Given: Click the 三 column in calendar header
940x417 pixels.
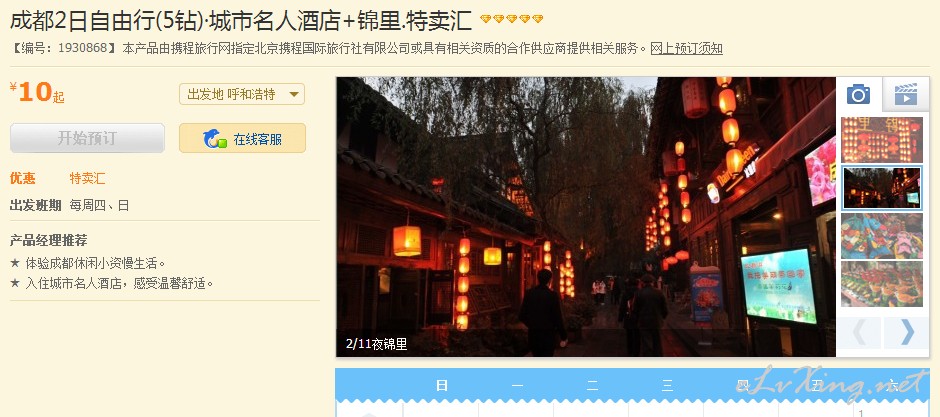Looking at the screenshot, I should point(667,385).
